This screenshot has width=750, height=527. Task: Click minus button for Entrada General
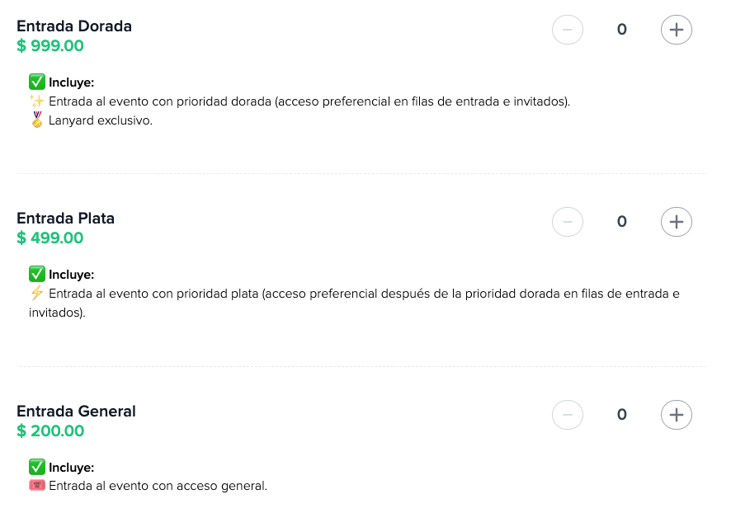pos(567,415)
